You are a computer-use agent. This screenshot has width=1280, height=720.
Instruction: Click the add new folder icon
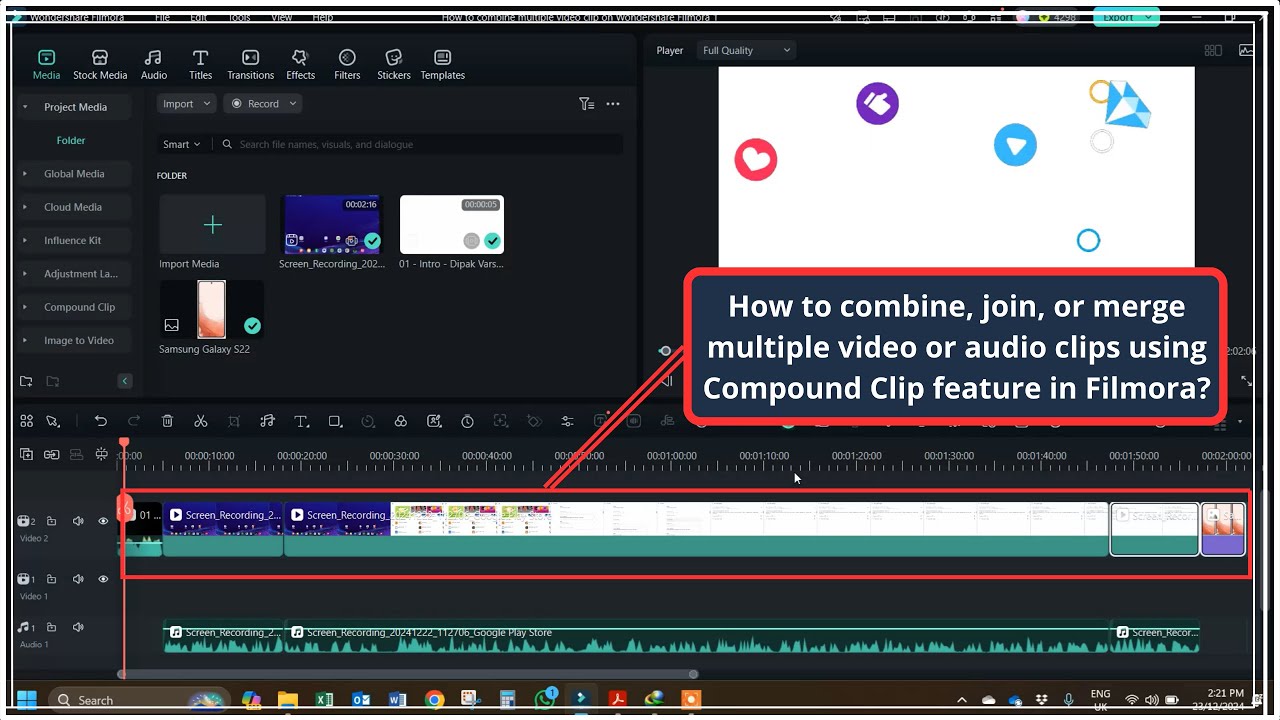pyautogui.click(x=26, y=381)
